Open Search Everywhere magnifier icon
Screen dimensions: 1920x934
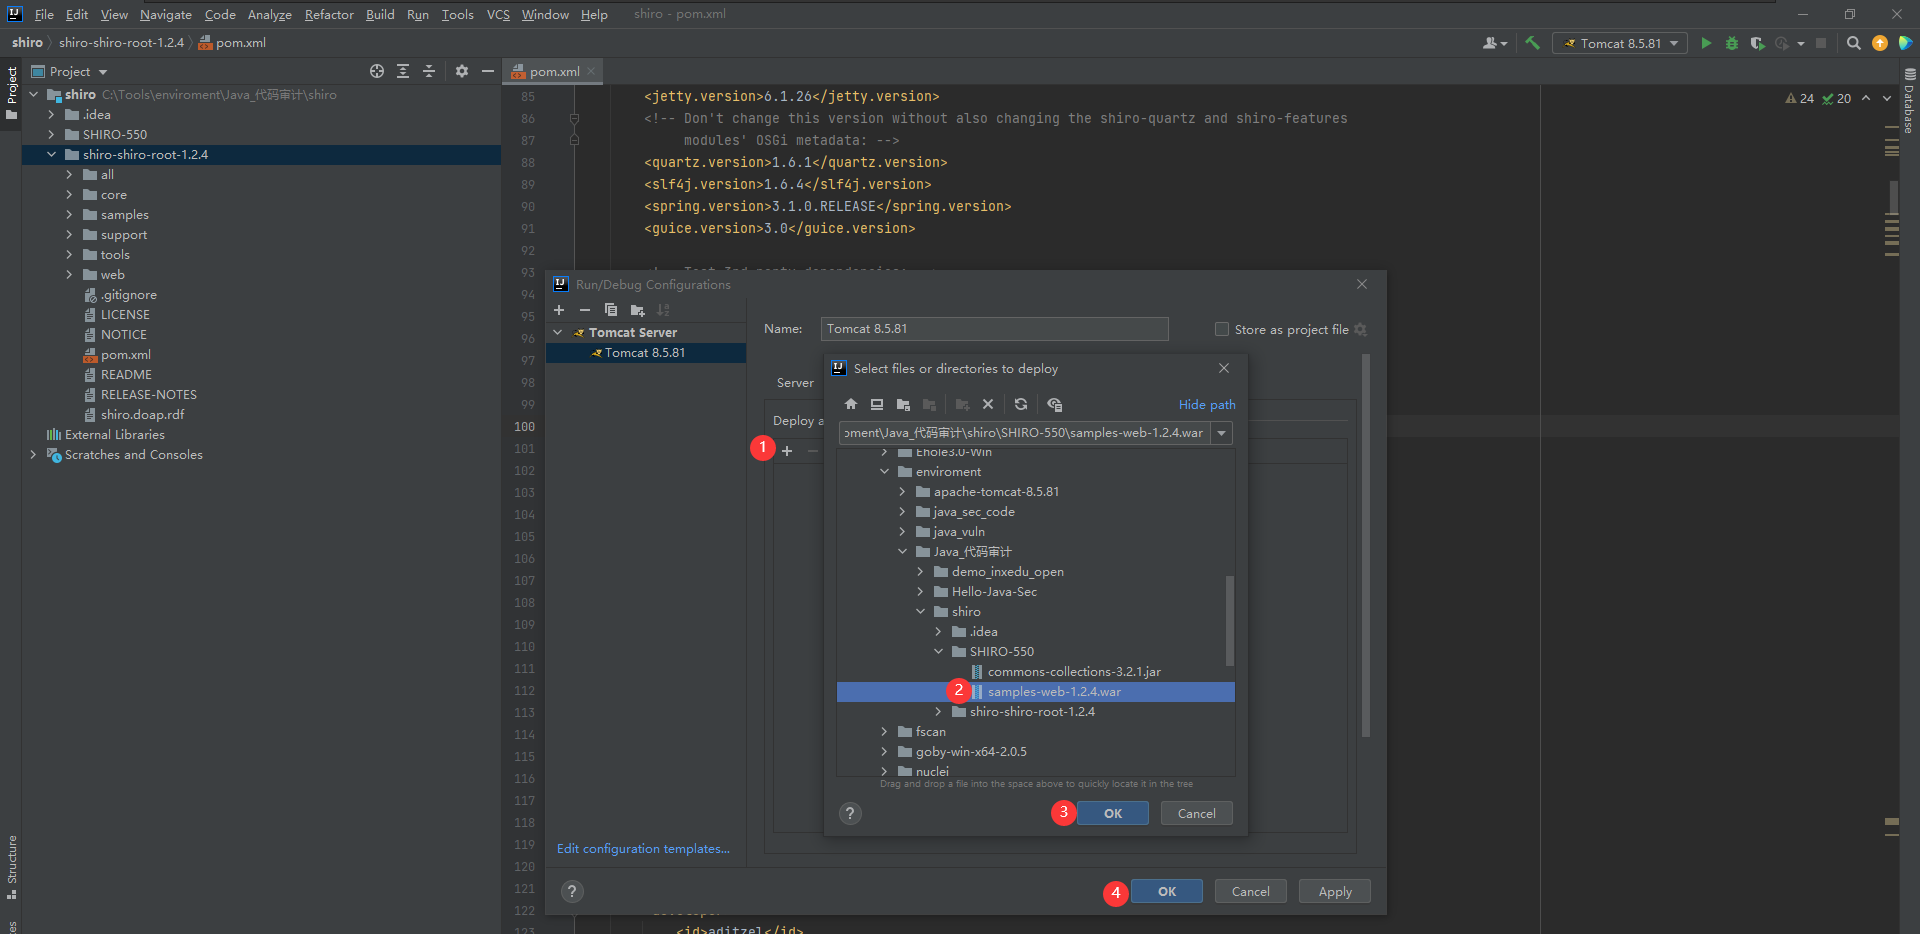[x=1853, y=43]
